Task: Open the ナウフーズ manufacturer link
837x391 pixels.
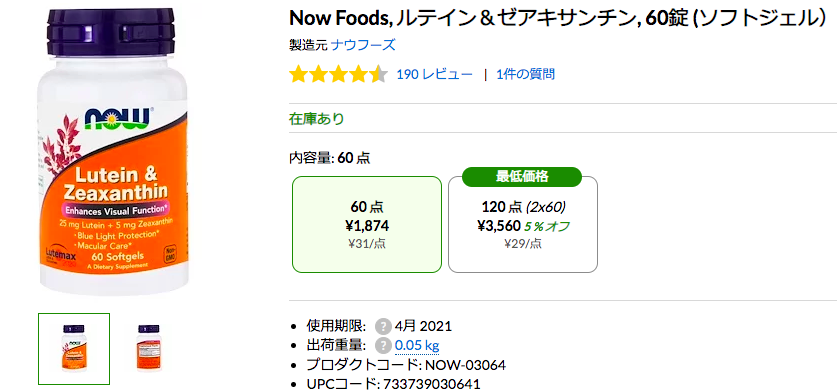Action: [363, 45]
